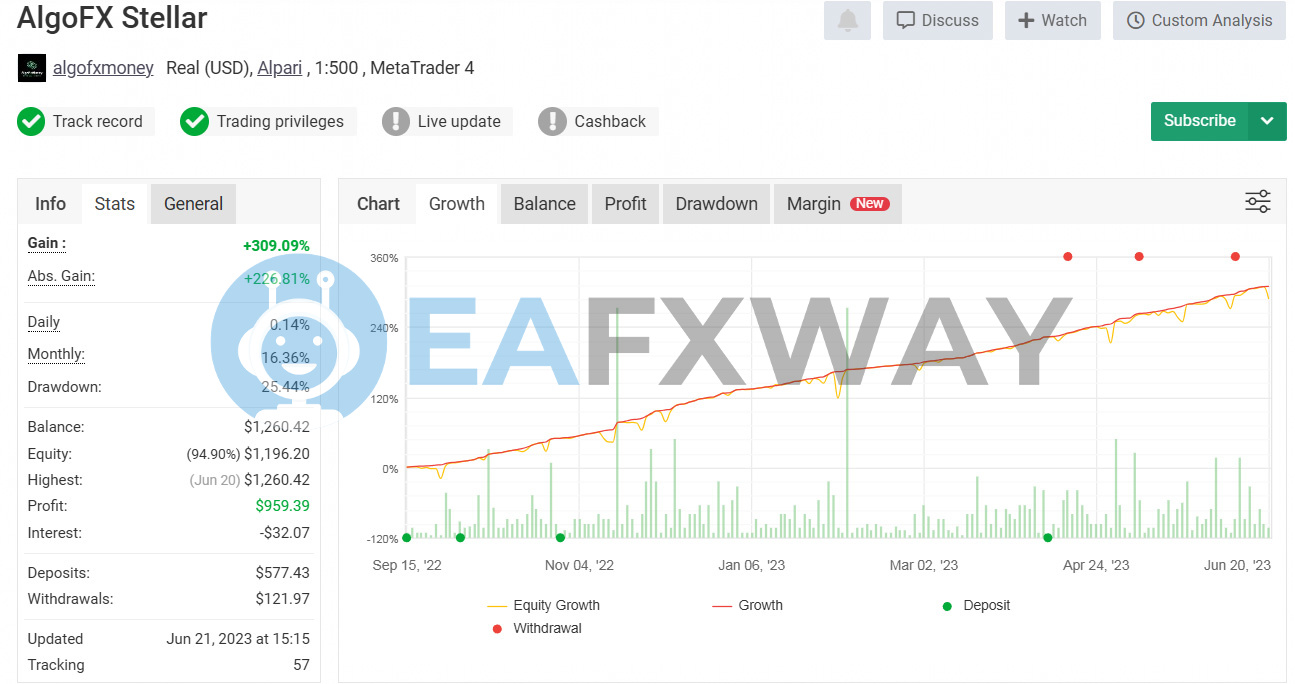Switch to the Profit chart tab
The width and height of the screenshot is (1295, 684).
click(626, 204)
